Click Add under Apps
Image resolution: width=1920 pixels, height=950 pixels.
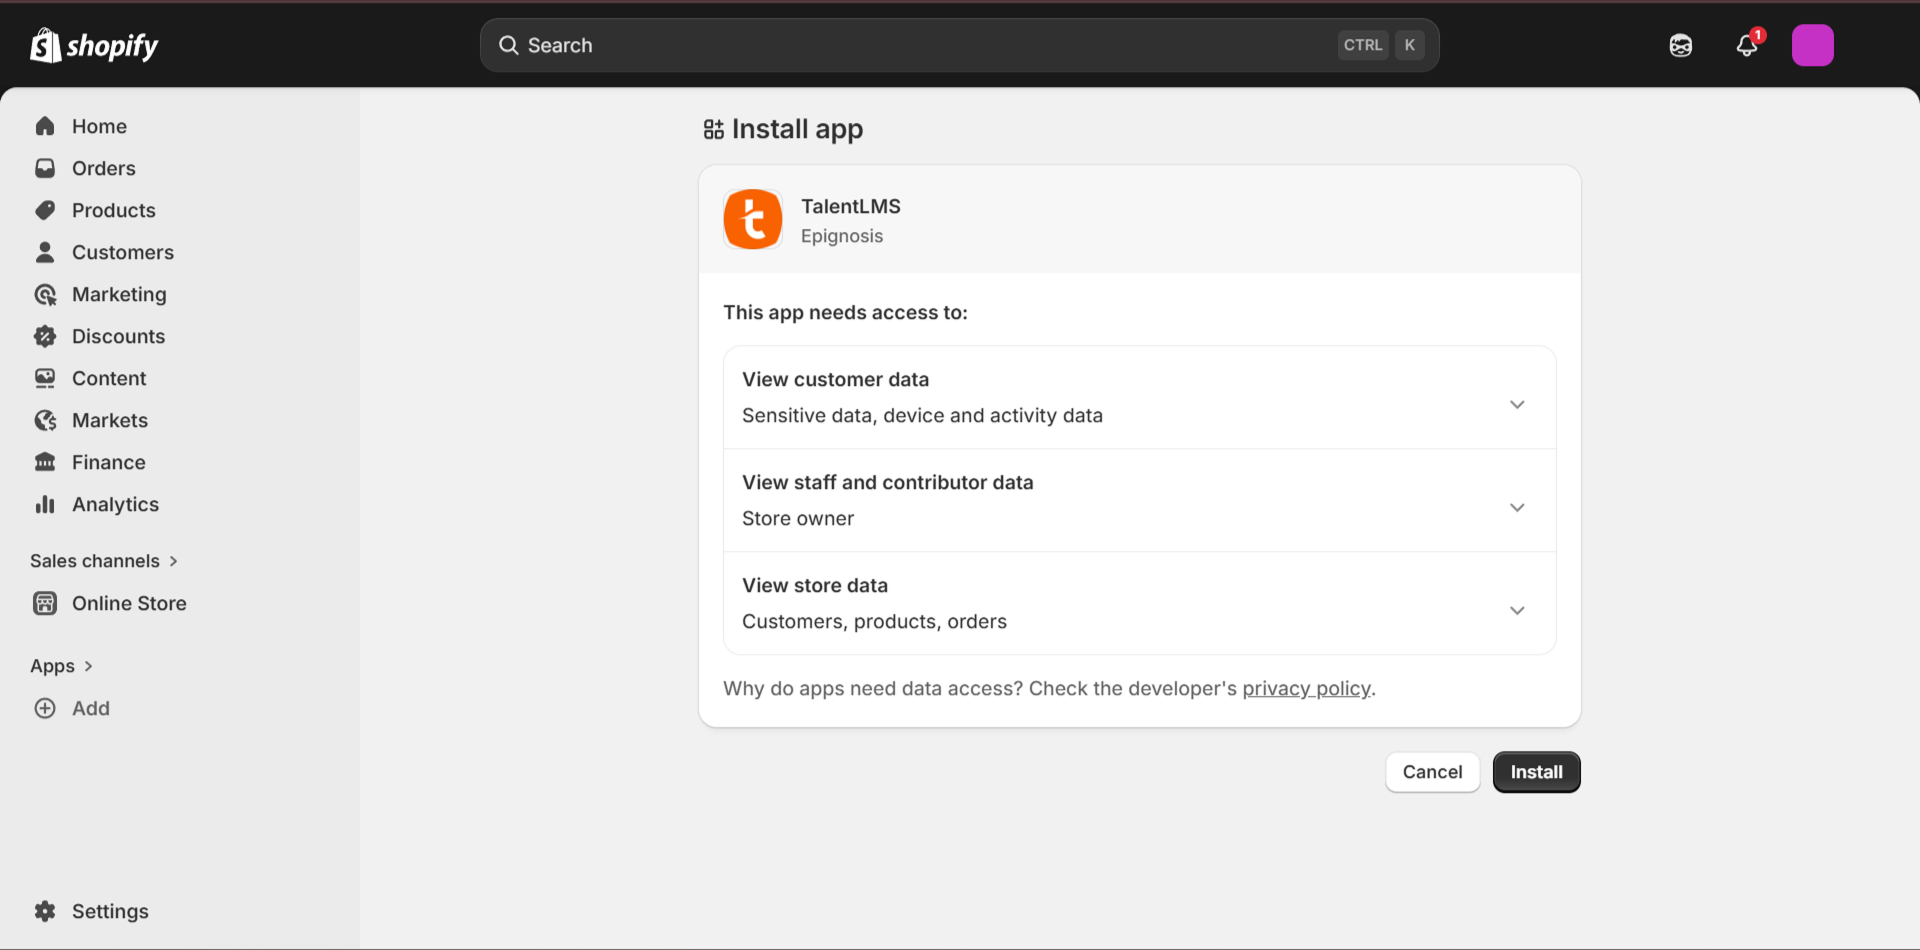tap(91, 708)
